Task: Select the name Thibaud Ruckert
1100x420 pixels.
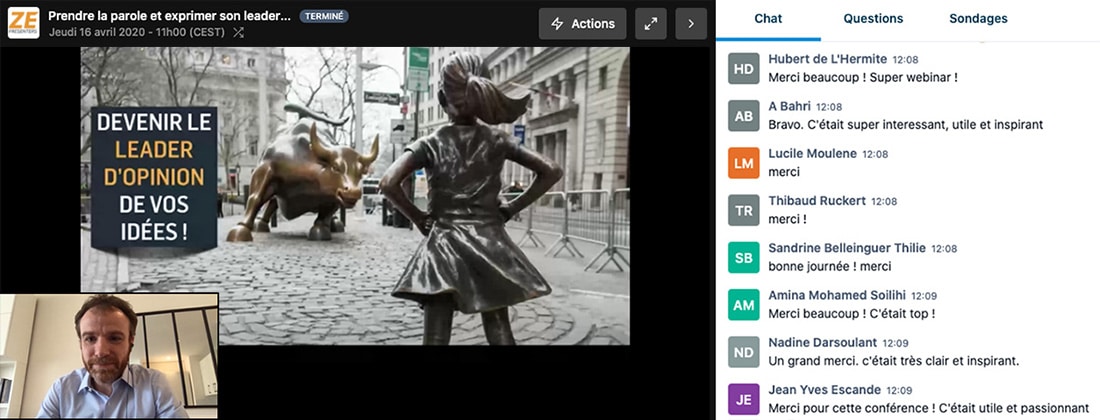Action: pos(817,201)
